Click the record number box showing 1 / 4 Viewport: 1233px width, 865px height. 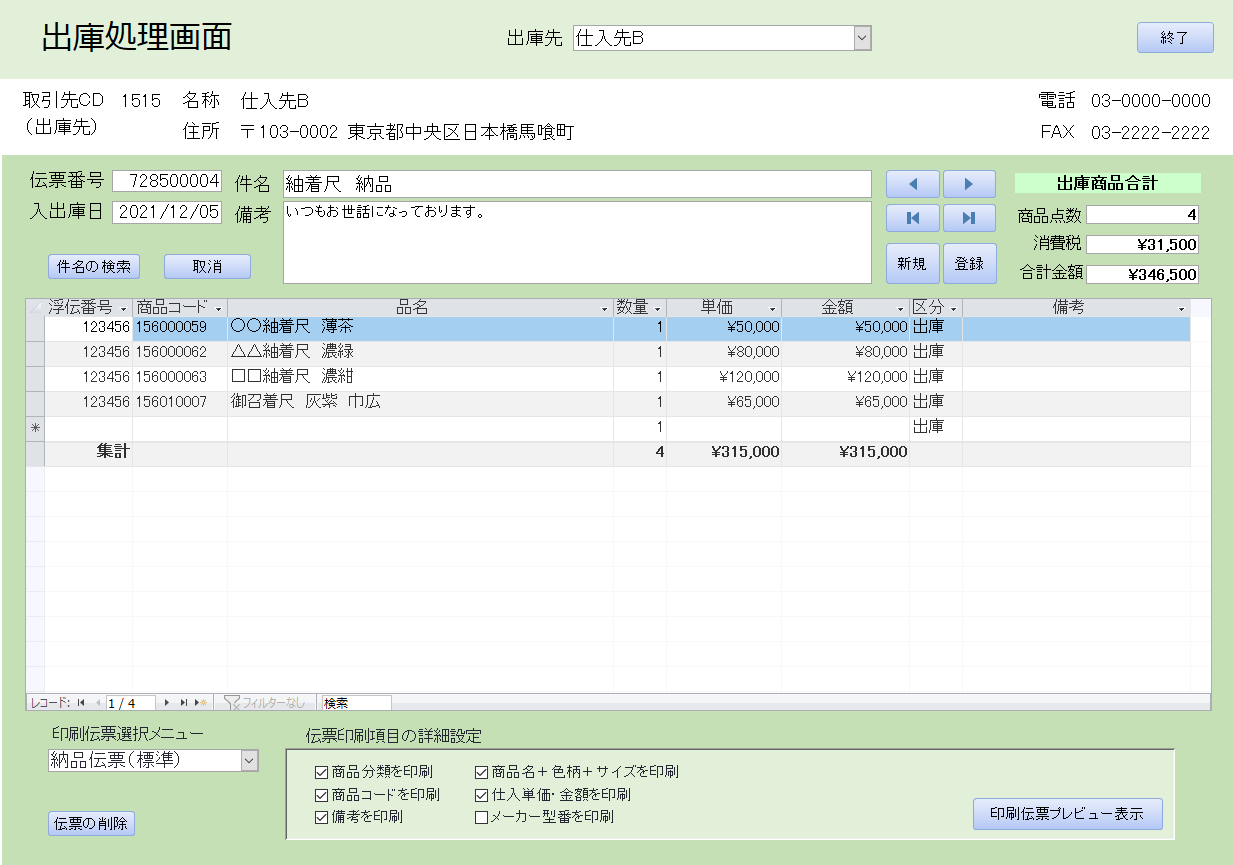[130, 703]
